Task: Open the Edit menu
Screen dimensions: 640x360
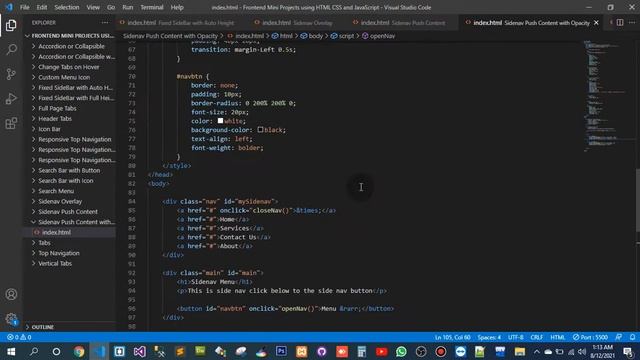Action: [42, 7]
